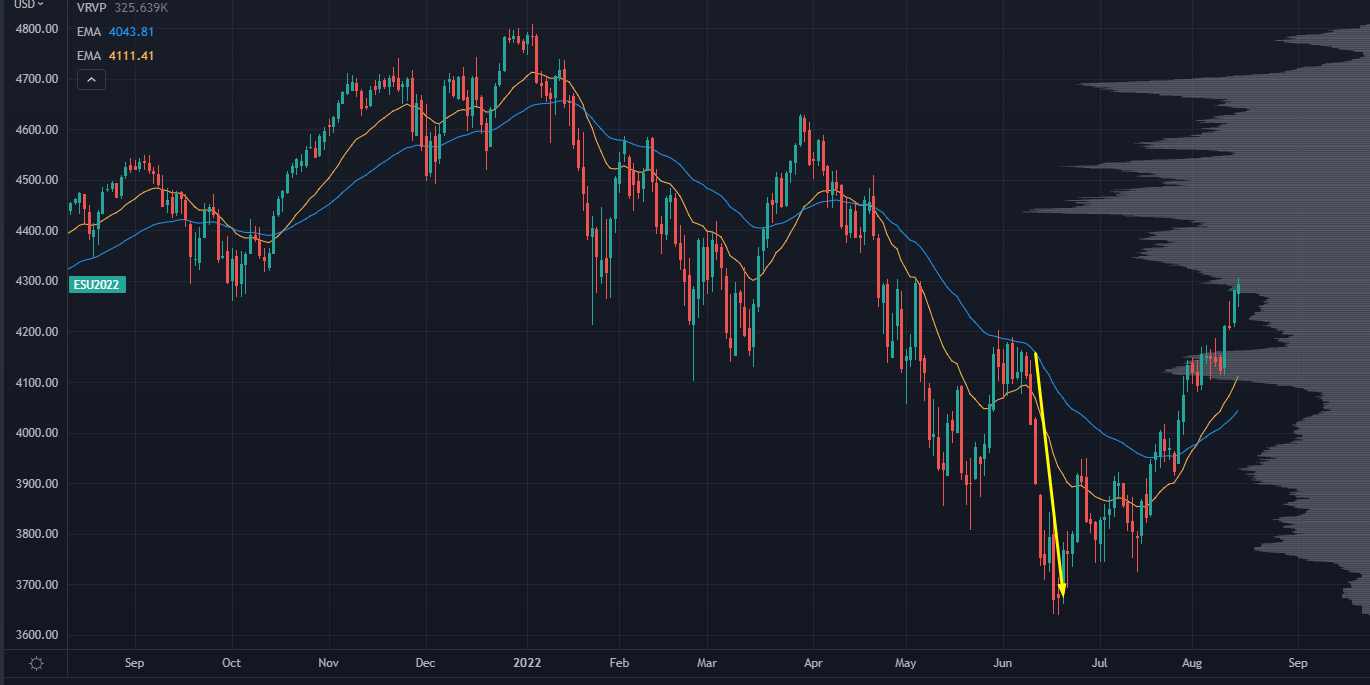This screenshot has height=685, width=1370.
Task: Click the 4600.00 price axis label
Action: [x=37, y=130]
